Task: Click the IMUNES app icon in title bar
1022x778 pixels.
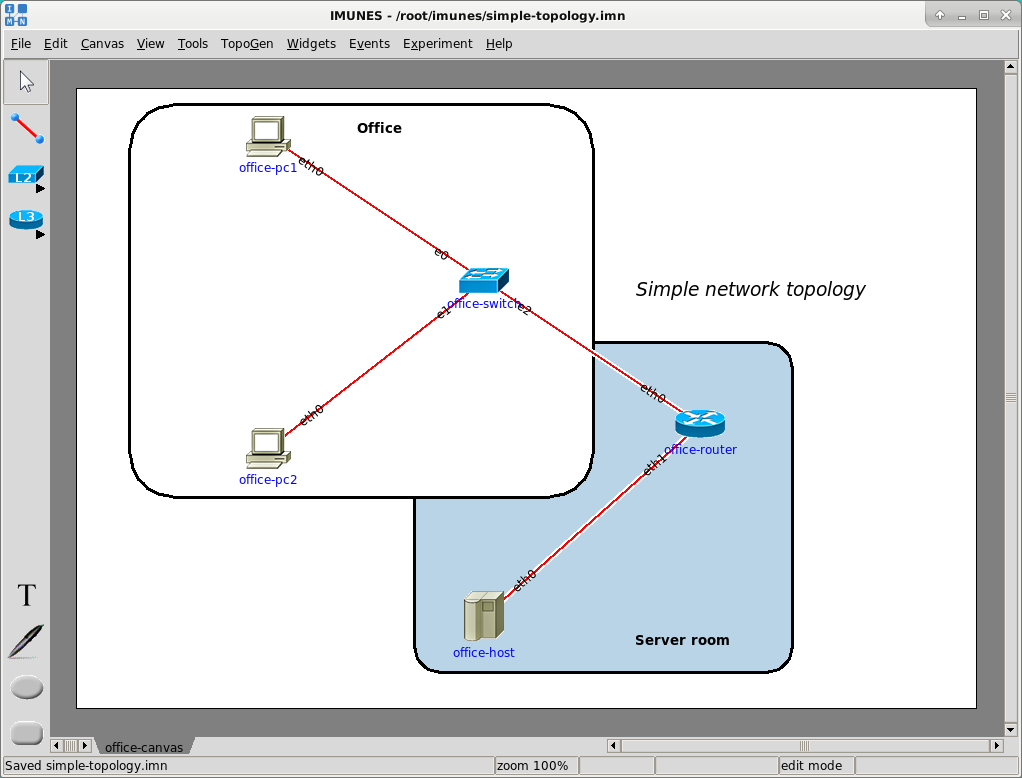Action: tap(16, 15)
